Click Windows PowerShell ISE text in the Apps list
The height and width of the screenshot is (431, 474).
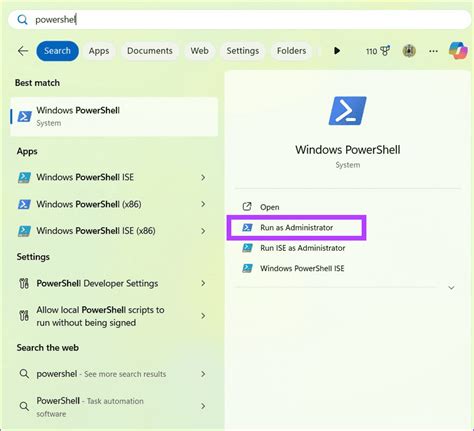click(x=85, y=177)
